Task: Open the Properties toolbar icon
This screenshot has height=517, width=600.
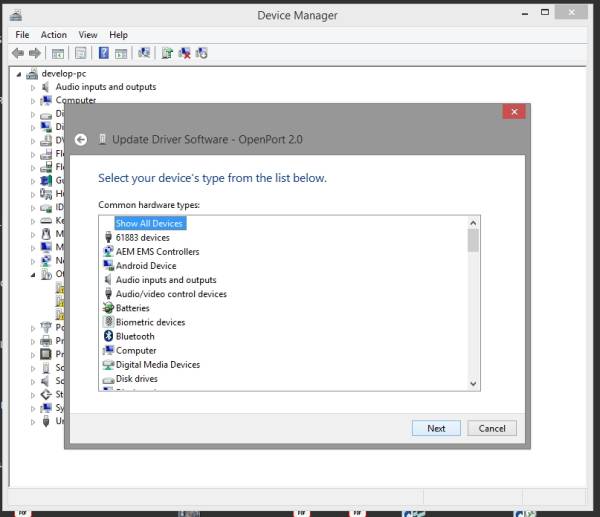Action: (81, 53)
